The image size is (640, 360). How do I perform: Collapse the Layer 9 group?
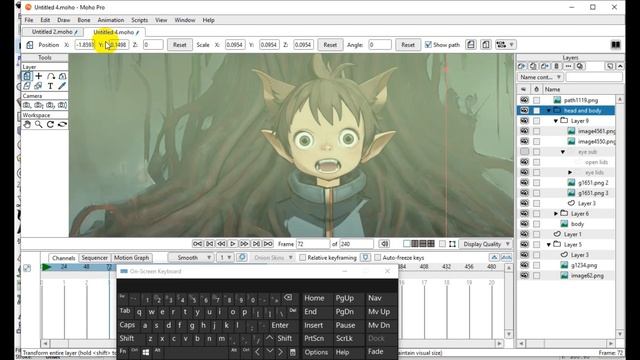556,121
